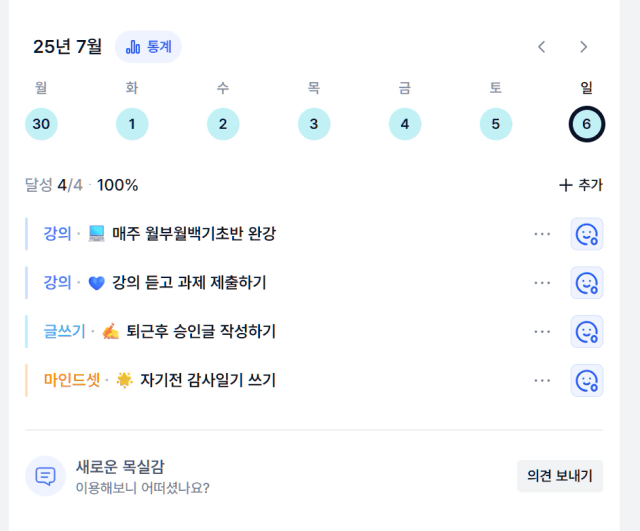The image size is (640, 531).
Task: Open more options for 자기전 감사일기 쓰기
Action: point(542,380)
